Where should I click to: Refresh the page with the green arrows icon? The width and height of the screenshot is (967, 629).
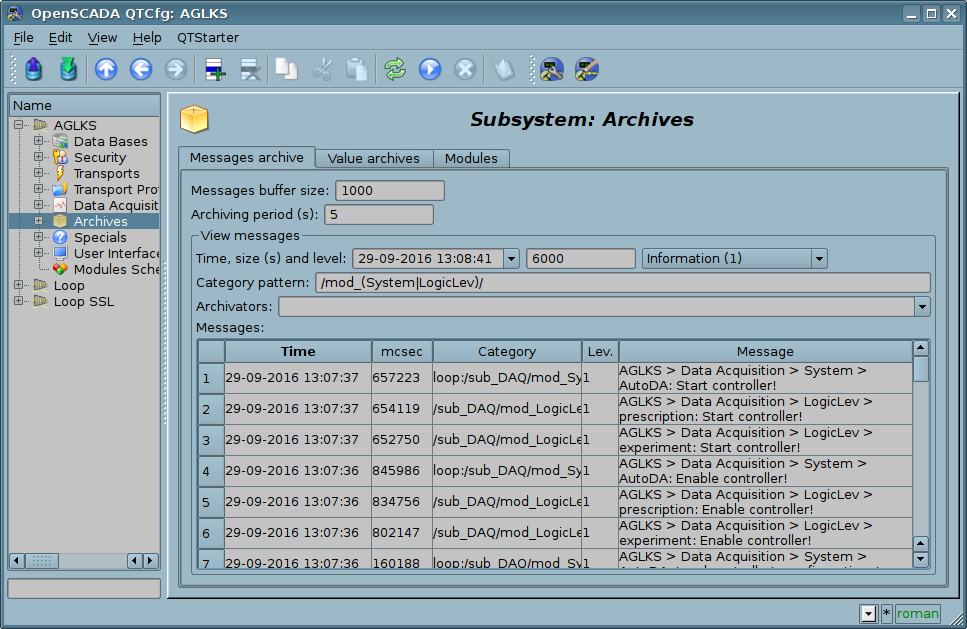click(x=395, y=69)
